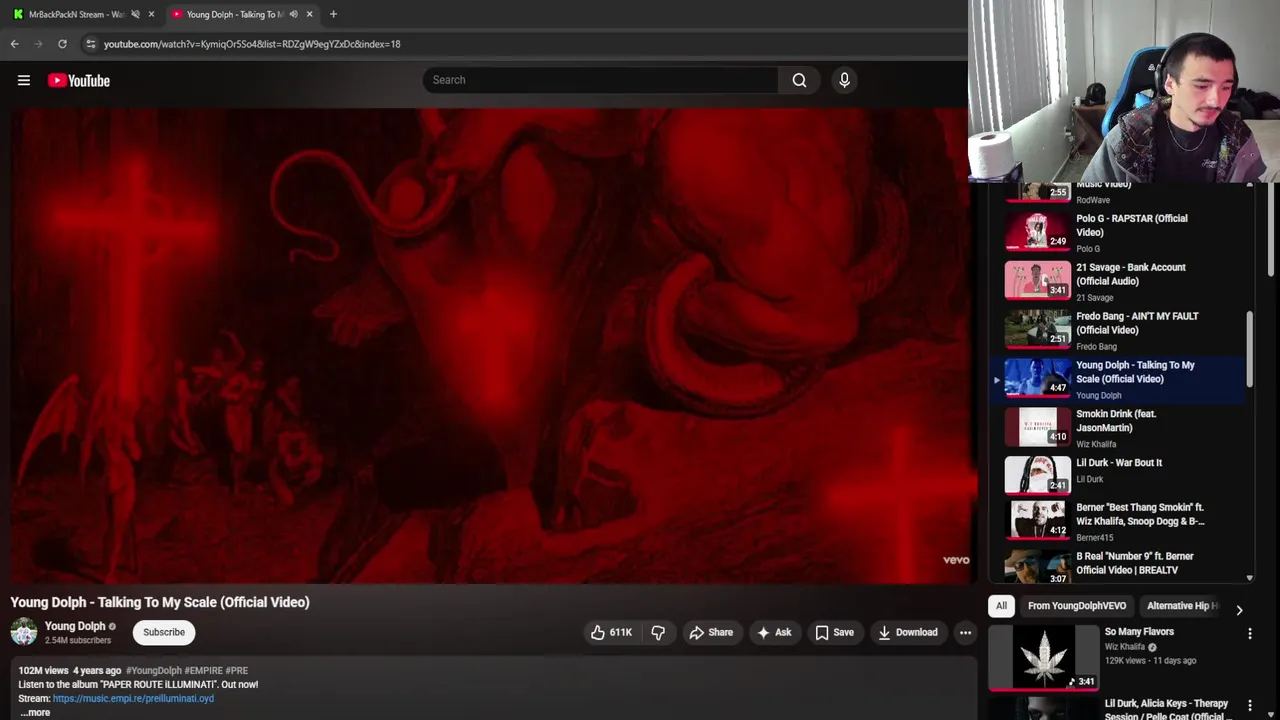Click the Share button

(711, 632)
